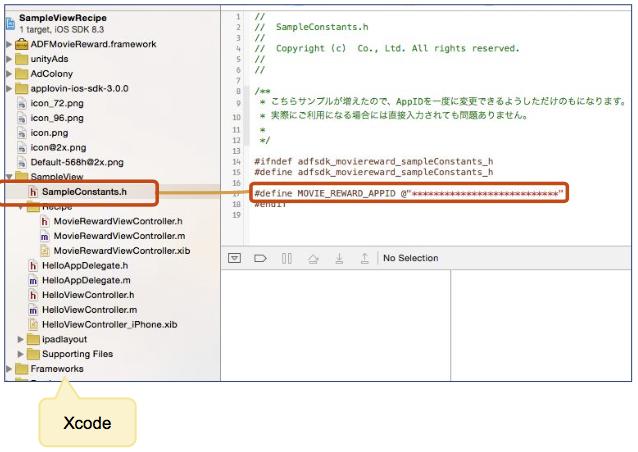Select the SampleViewRecipe project root

pyautogui.click(x=63, y=18)
